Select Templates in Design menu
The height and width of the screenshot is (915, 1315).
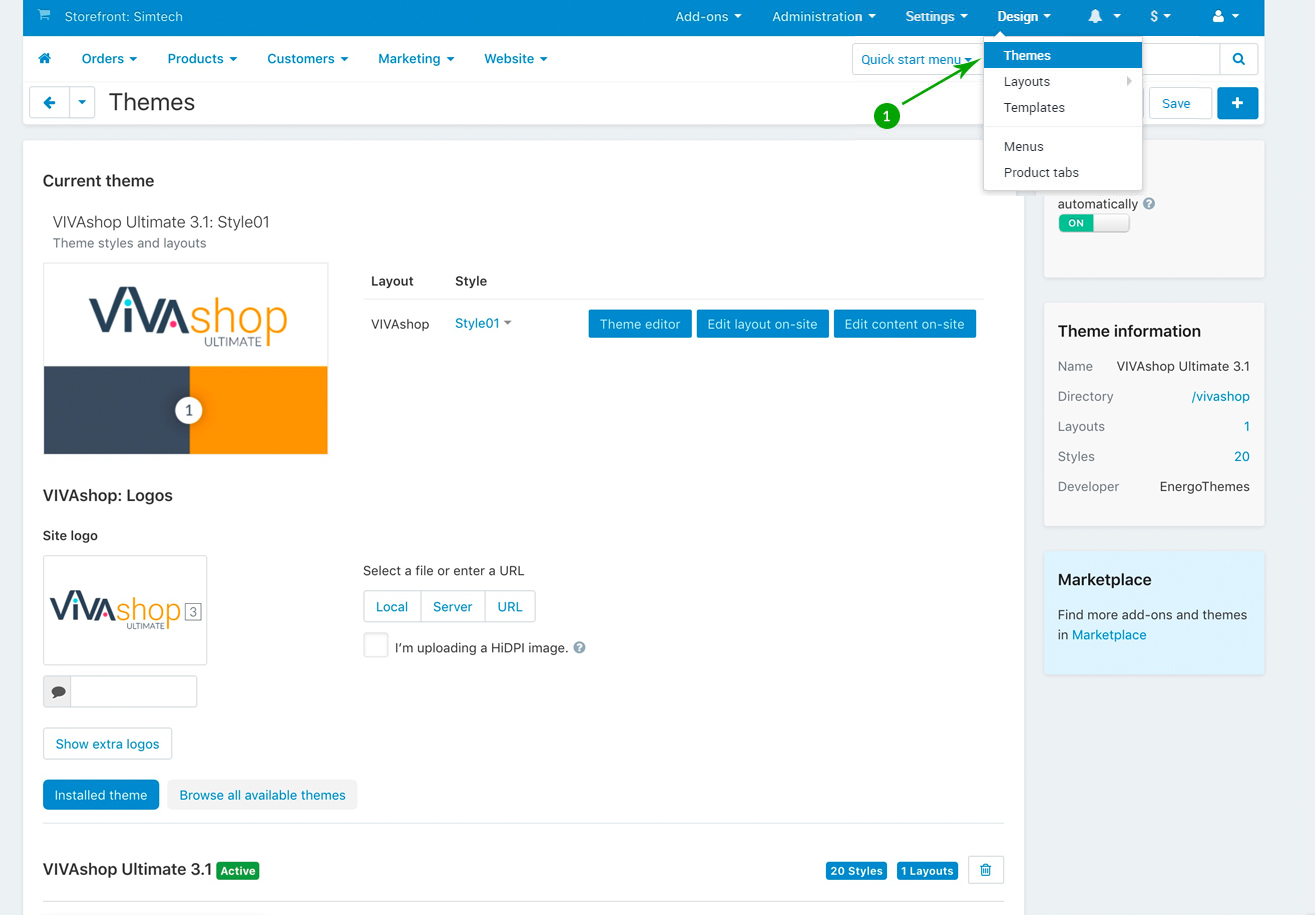tap(1063, 107)
